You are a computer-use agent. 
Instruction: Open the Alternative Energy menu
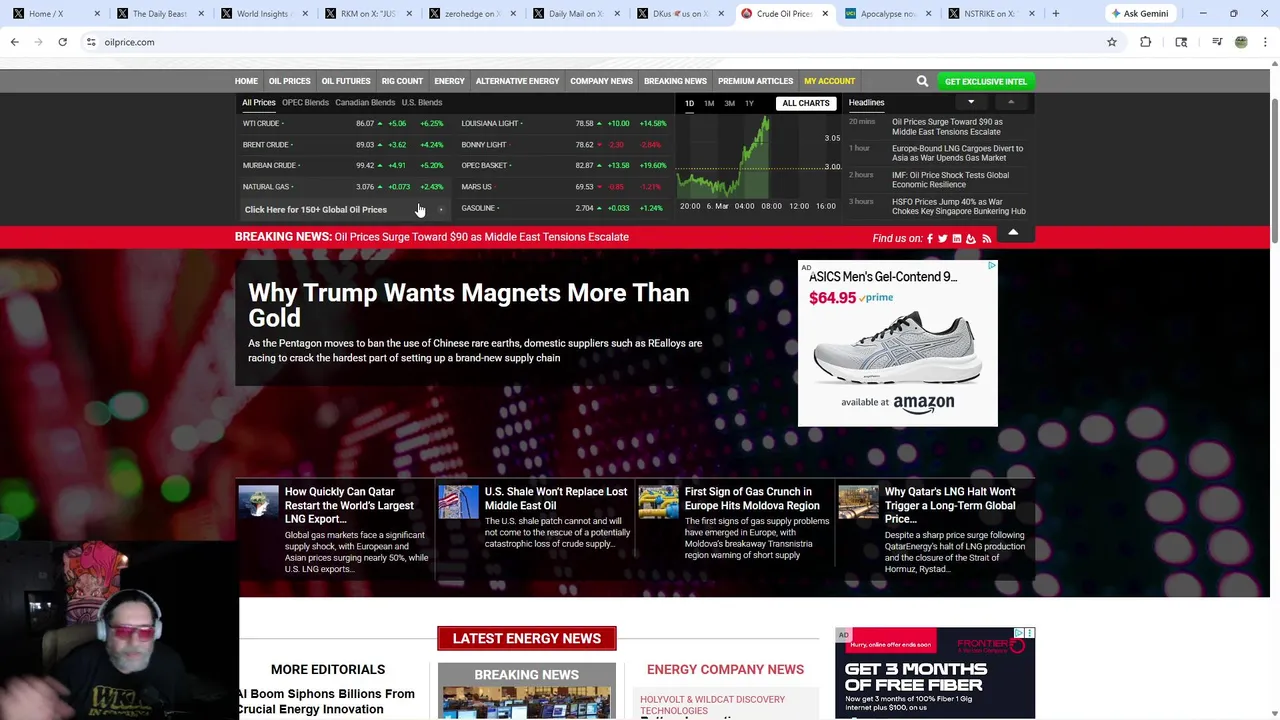tap(517, 81)
